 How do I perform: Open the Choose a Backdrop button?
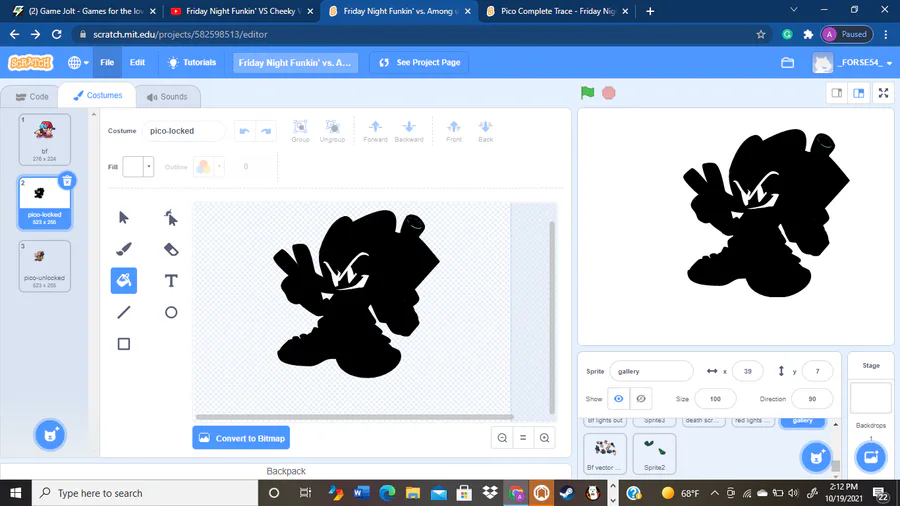[x=871, y=457]
